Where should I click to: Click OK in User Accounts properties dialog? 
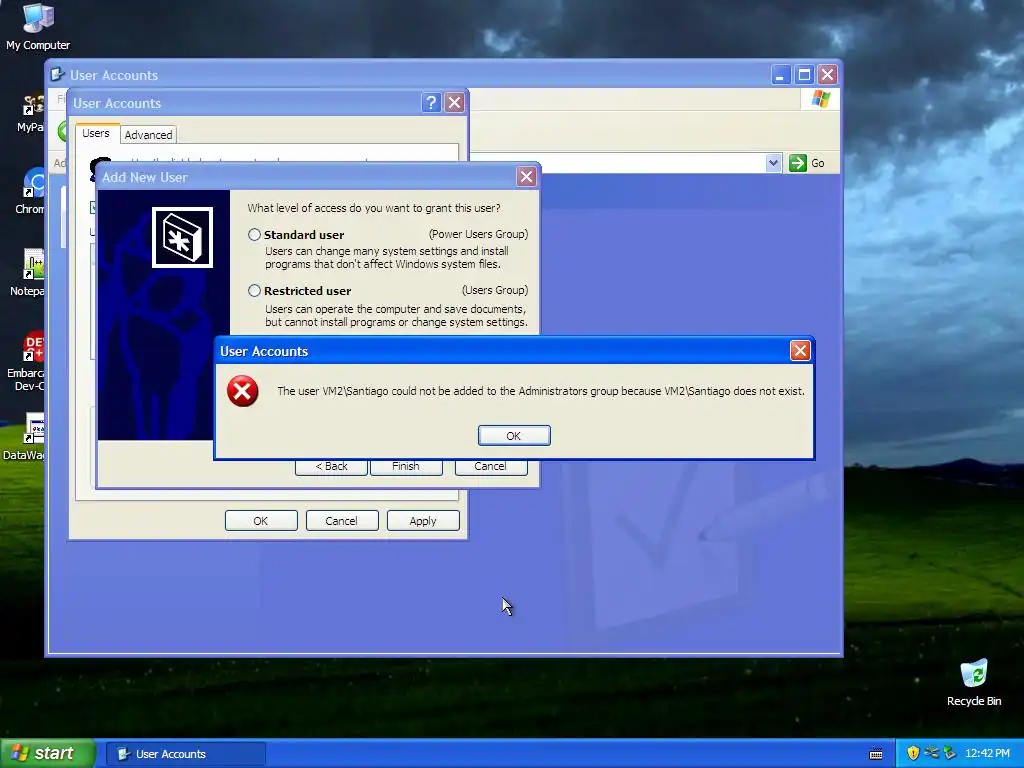pyautogui.click(x=261, y=520)
